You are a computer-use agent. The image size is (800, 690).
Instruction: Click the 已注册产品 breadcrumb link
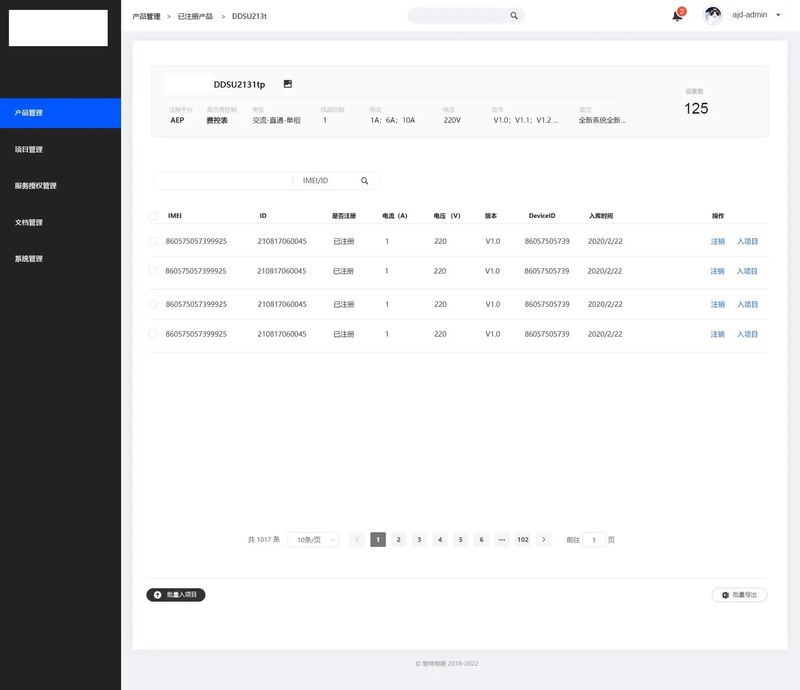pyautogui.click(x=195, y=16)
